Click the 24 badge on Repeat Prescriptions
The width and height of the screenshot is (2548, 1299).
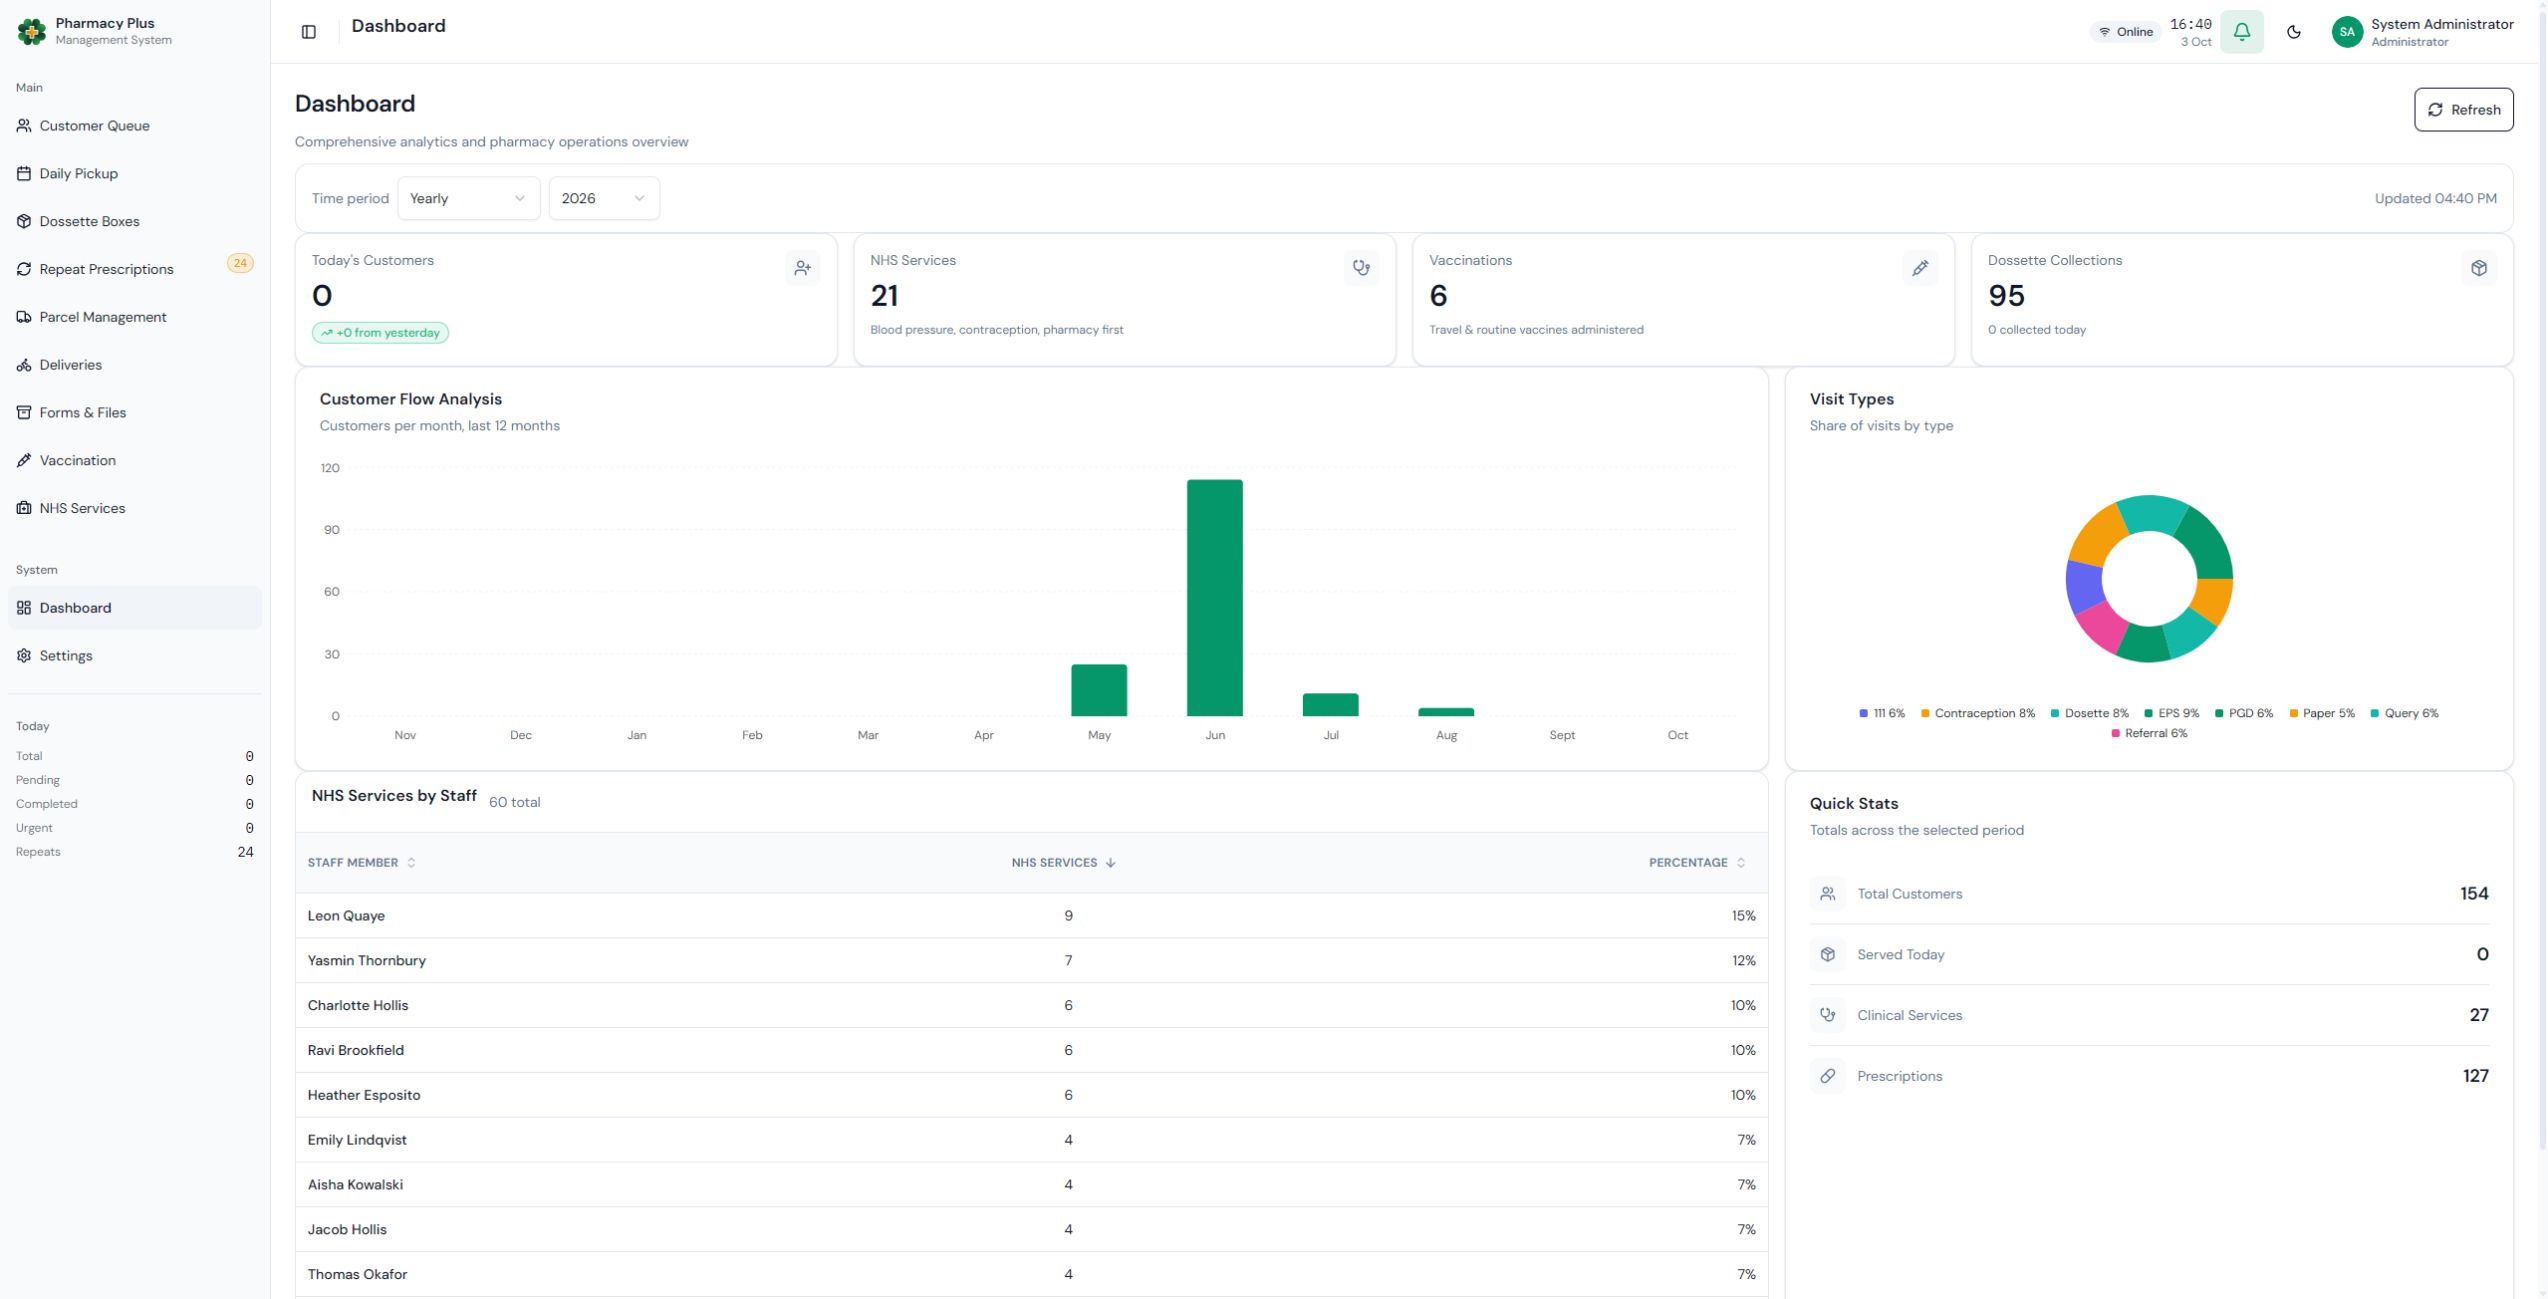[240, 263]
